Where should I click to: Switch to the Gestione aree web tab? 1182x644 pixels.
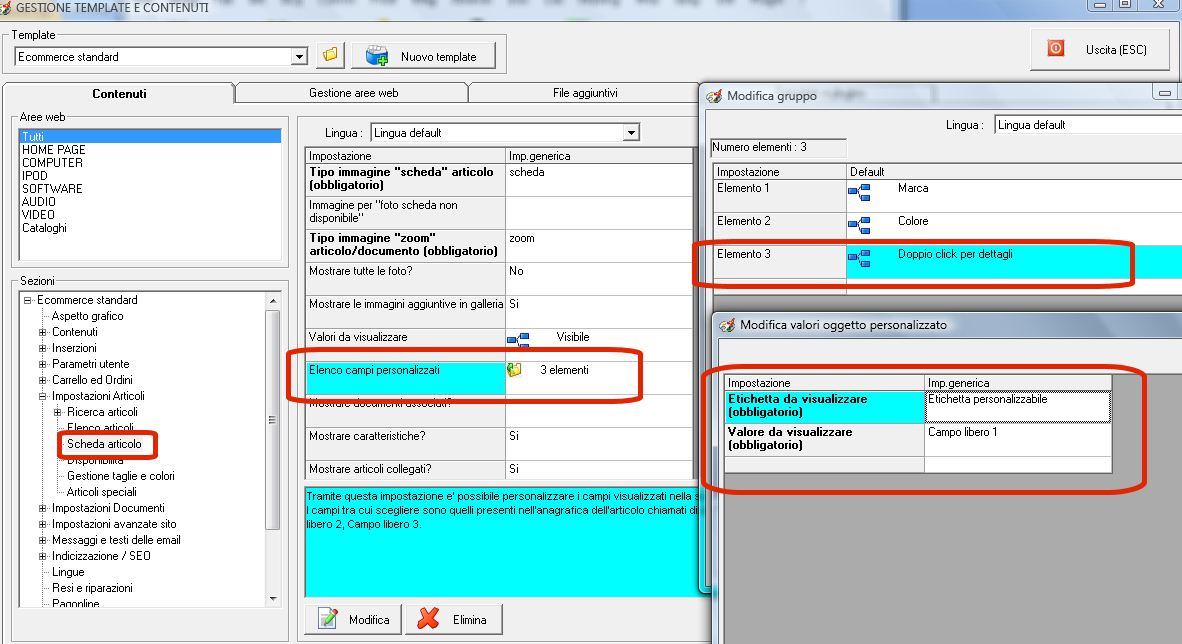(353, 93)
